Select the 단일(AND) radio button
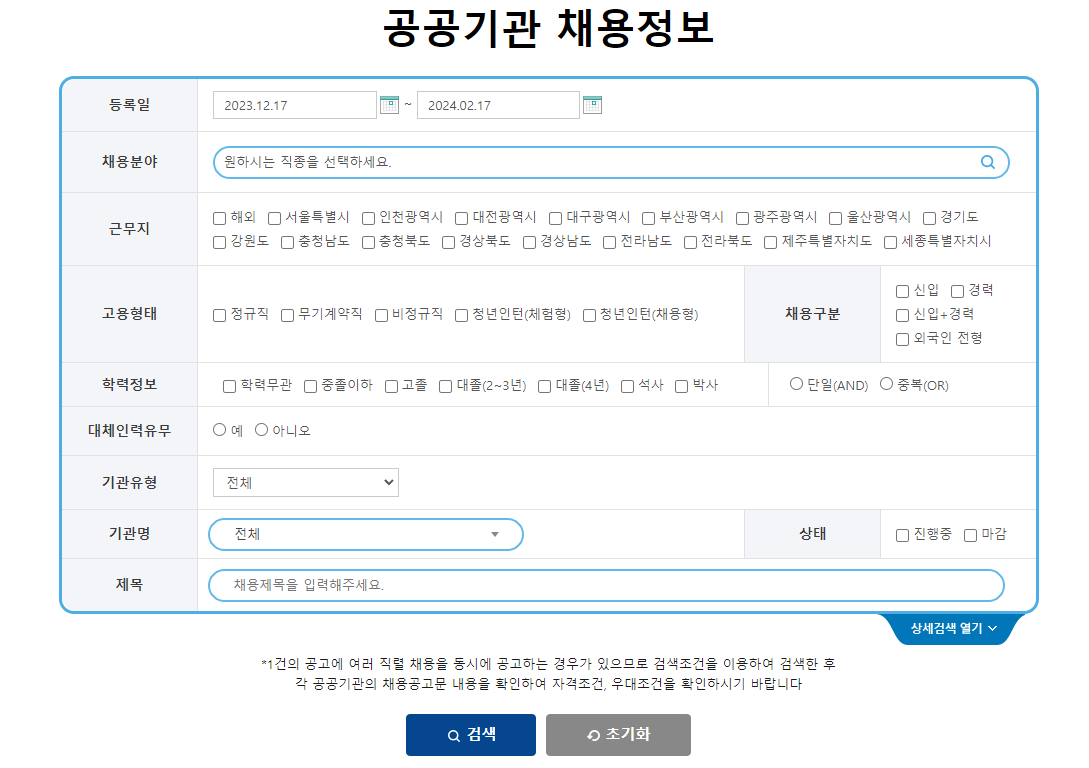Image resolution: width=1089 pixels, height=768 pixels. [796, 384]
